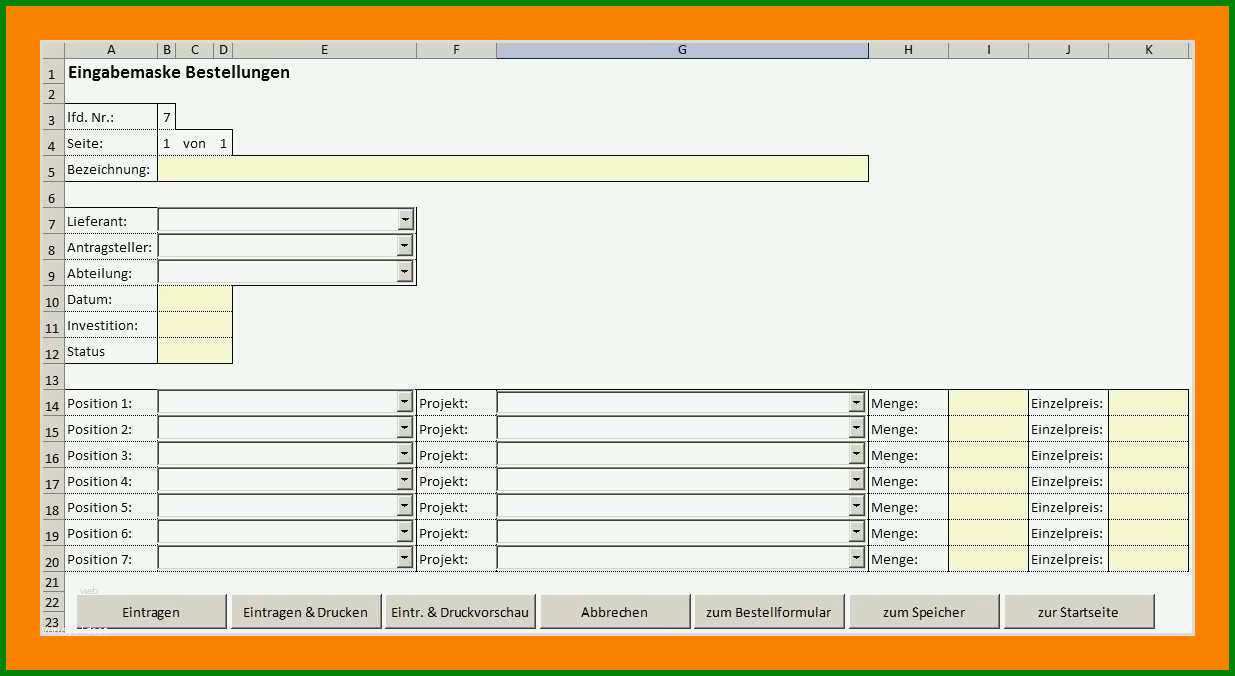Click the yellow Datum input cell
The height and width of the screenshot is (676, 1235).
[195, 298]
